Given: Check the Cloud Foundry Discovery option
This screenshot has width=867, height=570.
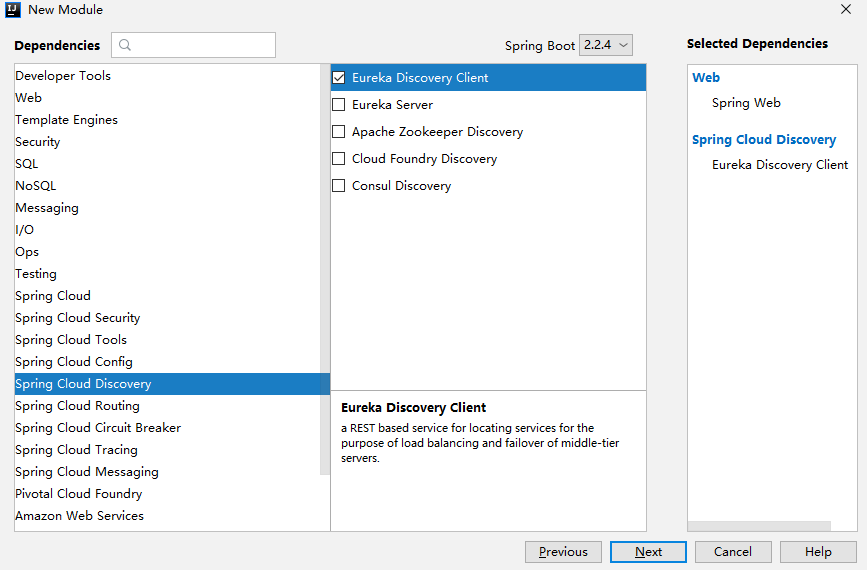Looking at the screenshot, I should pyautogui.click(x=338, y=159).
